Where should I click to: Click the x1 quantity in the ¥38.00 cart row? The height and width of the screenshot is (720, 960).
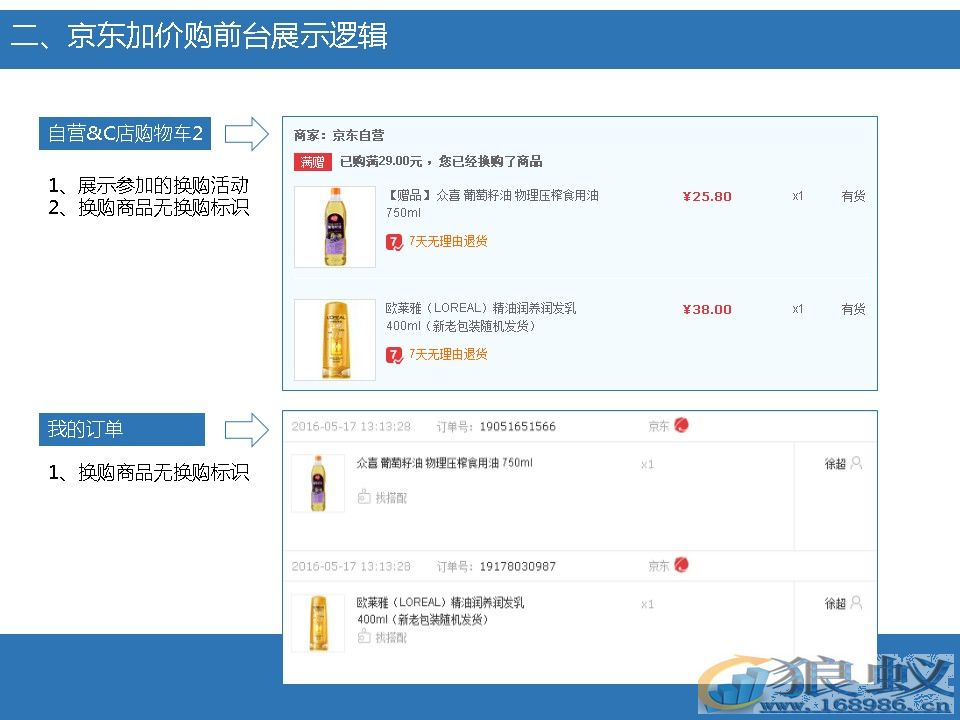797,309
